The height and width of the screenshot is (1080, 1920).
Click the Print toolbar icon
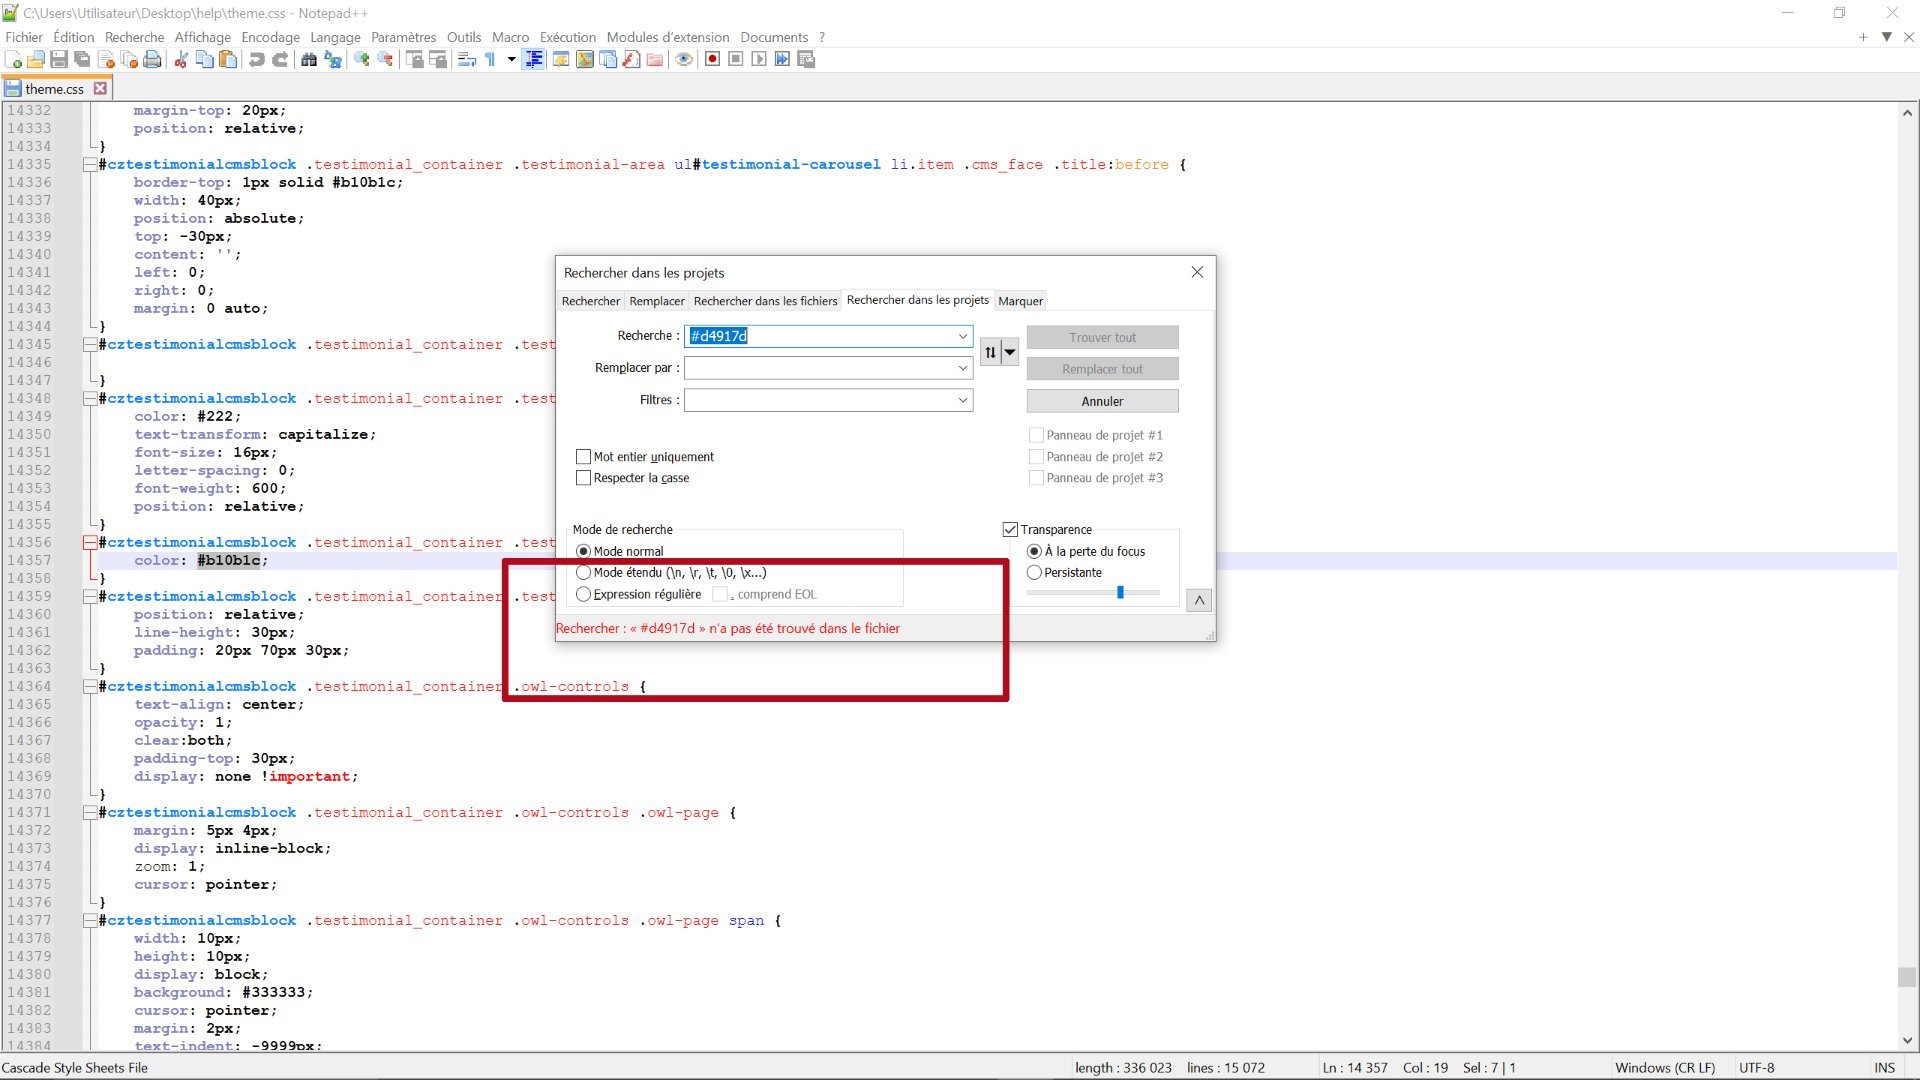click(152, 60)
